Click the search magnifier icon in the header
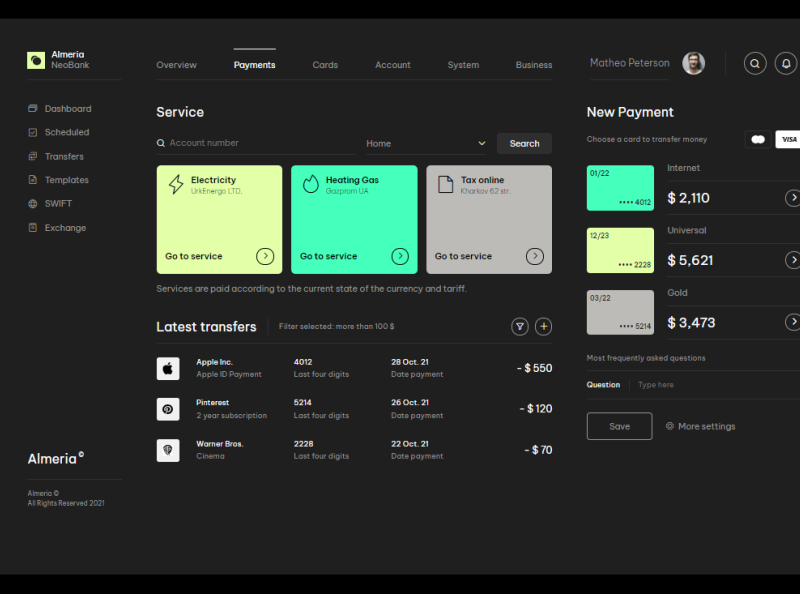Viewport: 800px width, 594px height. 755,63
